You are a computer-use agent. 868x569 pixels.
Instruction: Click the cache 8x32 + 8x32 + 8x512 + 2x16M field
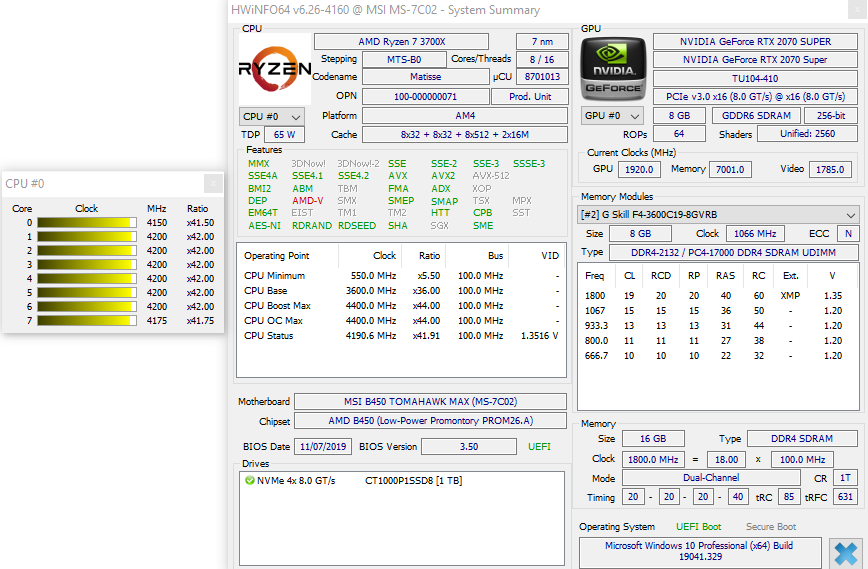pyautogui.click(x=465, y=135)
